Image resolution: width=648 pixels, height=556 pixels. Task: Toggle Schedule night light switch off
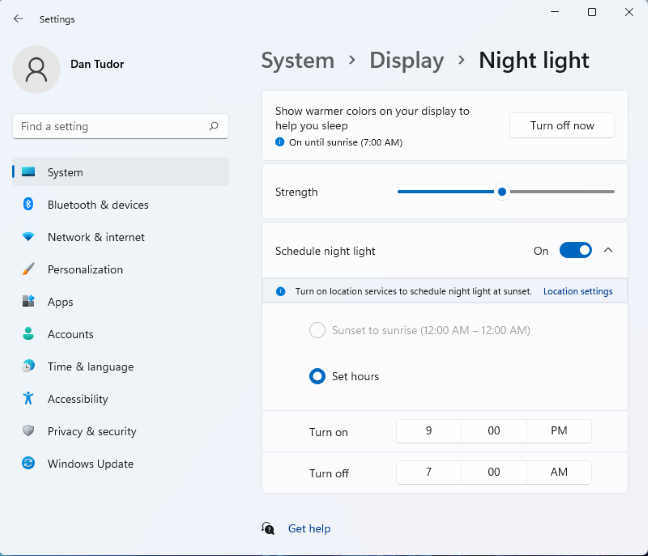(575, 250)
